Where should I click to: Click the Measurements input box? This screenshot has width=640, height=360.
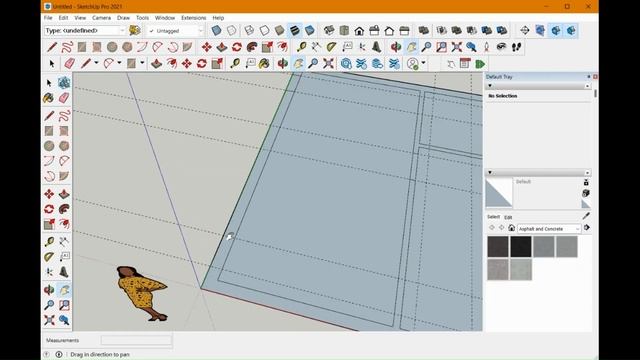(x=136, y=340)
